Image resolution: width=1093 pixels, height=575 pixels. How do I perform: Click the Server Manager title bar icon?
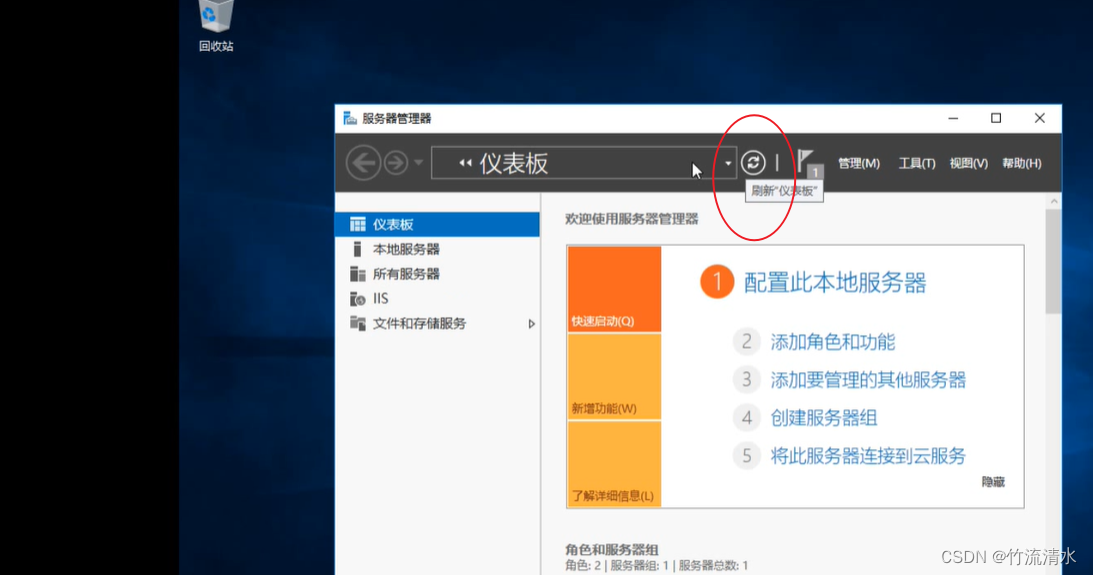coord(350,118)
